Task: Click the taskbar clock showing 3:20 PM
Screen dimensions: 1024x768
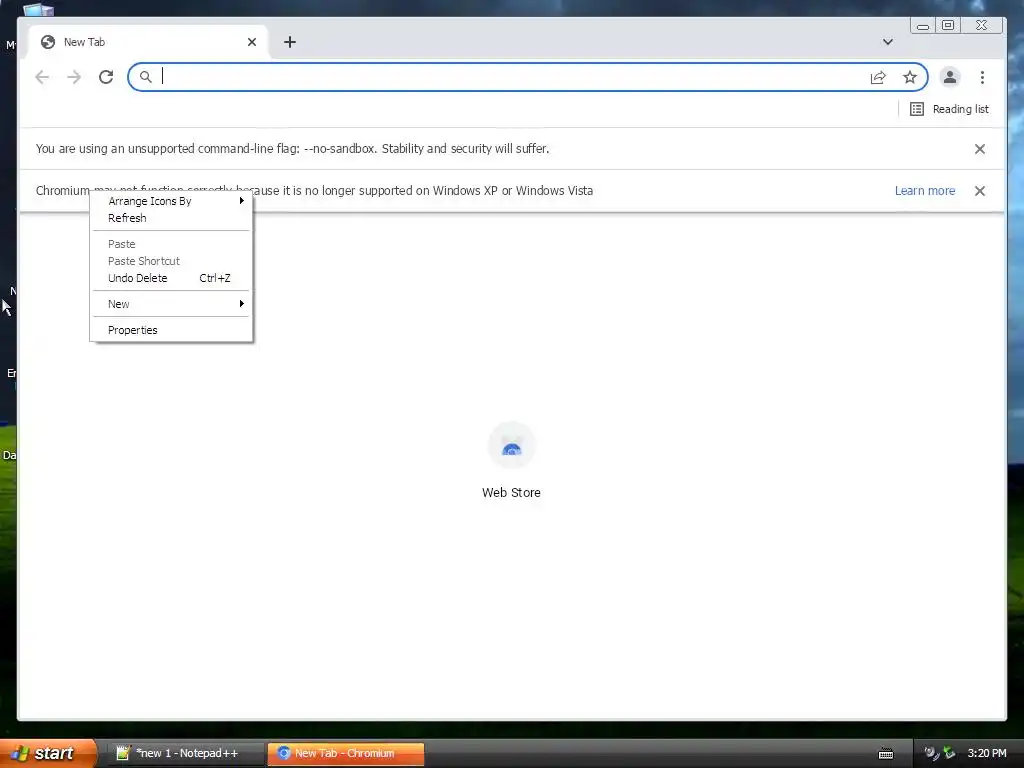Action: point(987,753)
